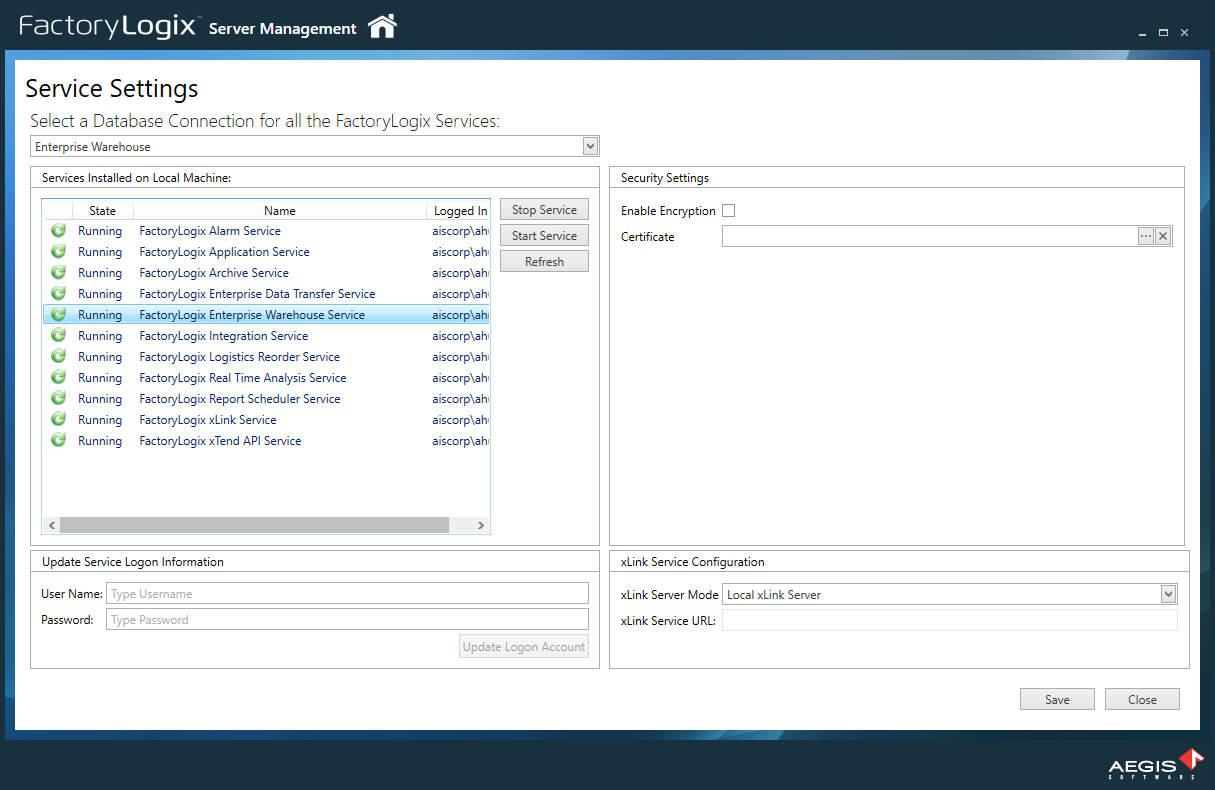
Task: Expand the xLink Server Mode dropdown
Action: coord(1167,593)
